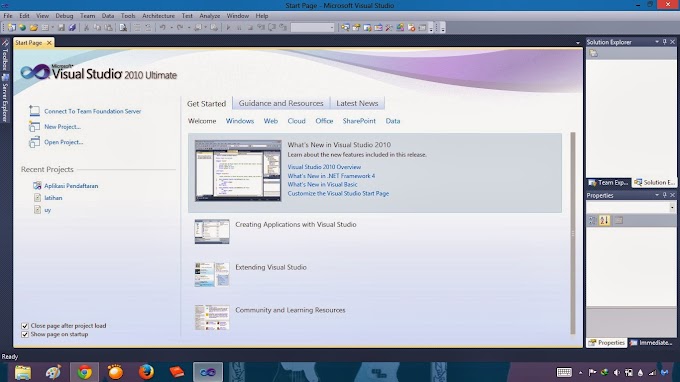The image size is (680, 382).
Task: Open recent project latihan
Action: click(53, 198)
